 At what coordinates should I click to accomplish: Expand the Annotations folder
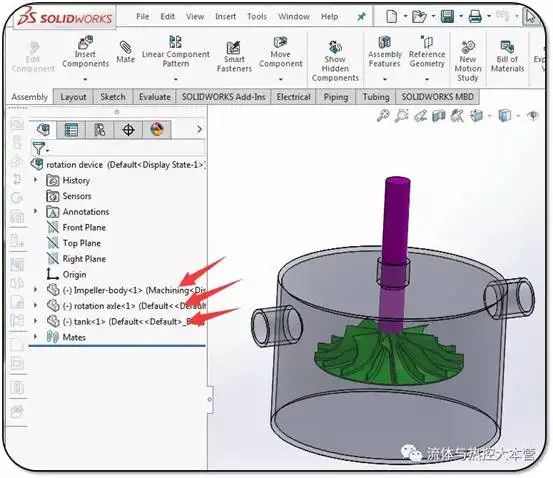point(35,211)
